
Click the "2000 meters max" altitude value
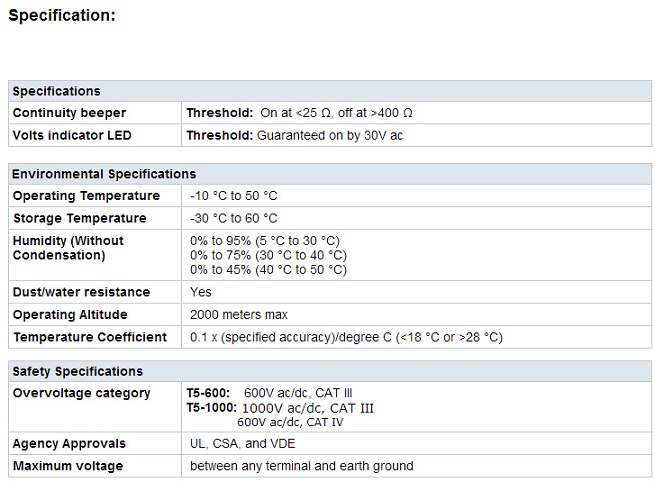pos(239,314)
